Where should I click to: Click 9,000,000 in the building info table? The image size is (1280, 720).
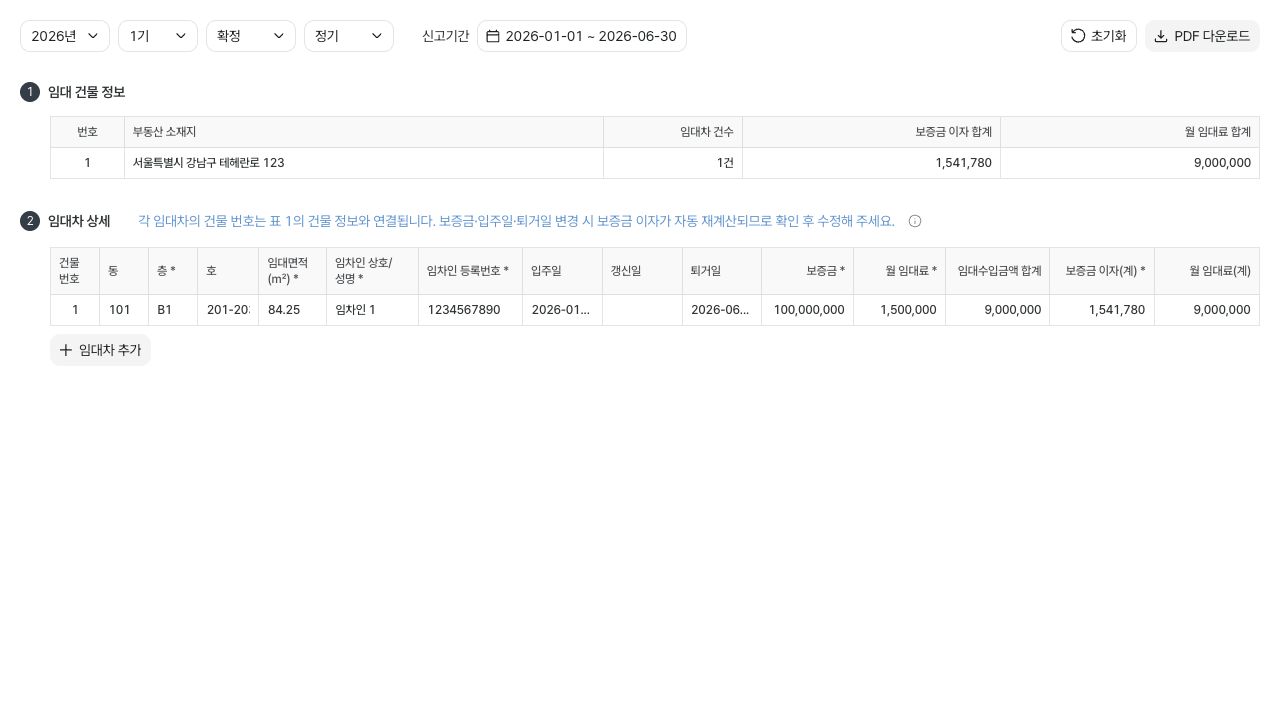pyautogui.click(x=1130, y=163)
